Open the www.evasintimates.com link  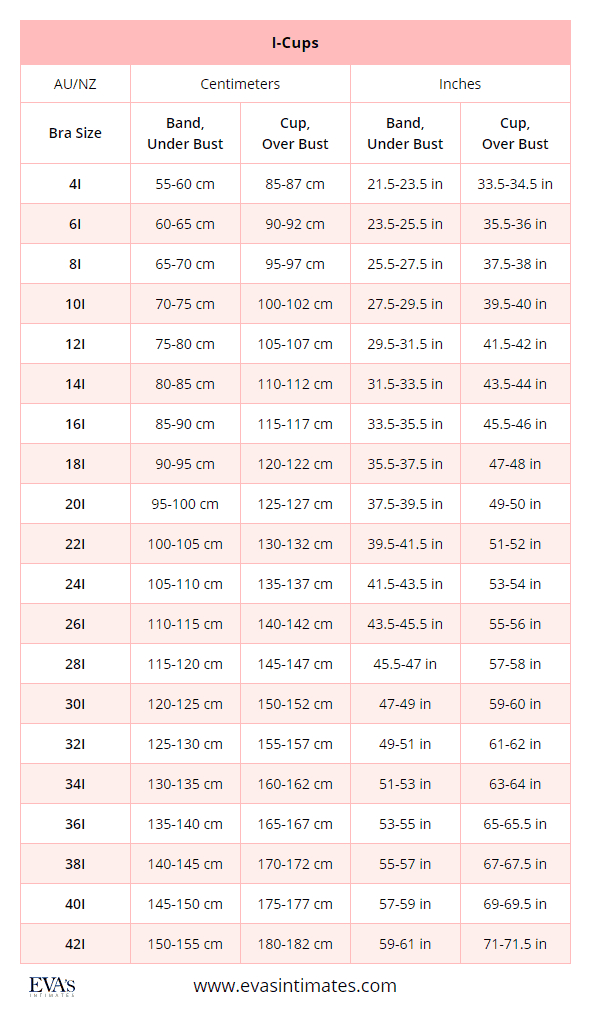click(x=295, y=986)
